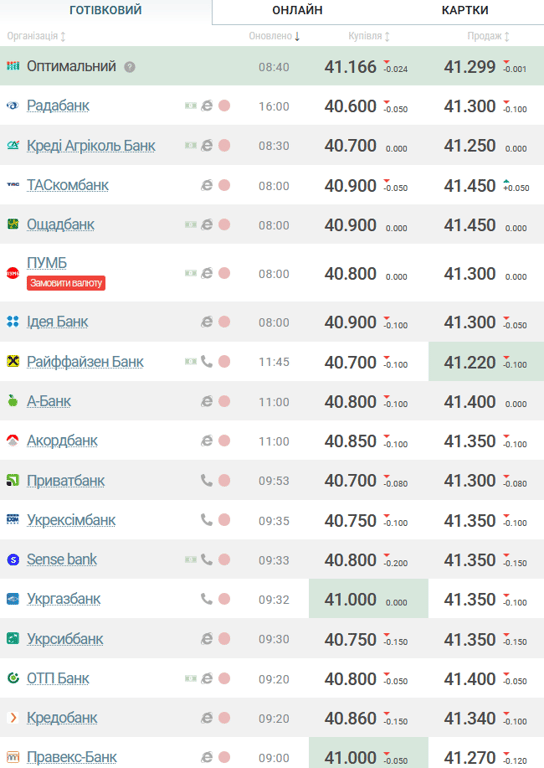The width and height of the screenshot is (544, 768).
Task: Open the Правекс-Банк link
Action: coord(71,757)
